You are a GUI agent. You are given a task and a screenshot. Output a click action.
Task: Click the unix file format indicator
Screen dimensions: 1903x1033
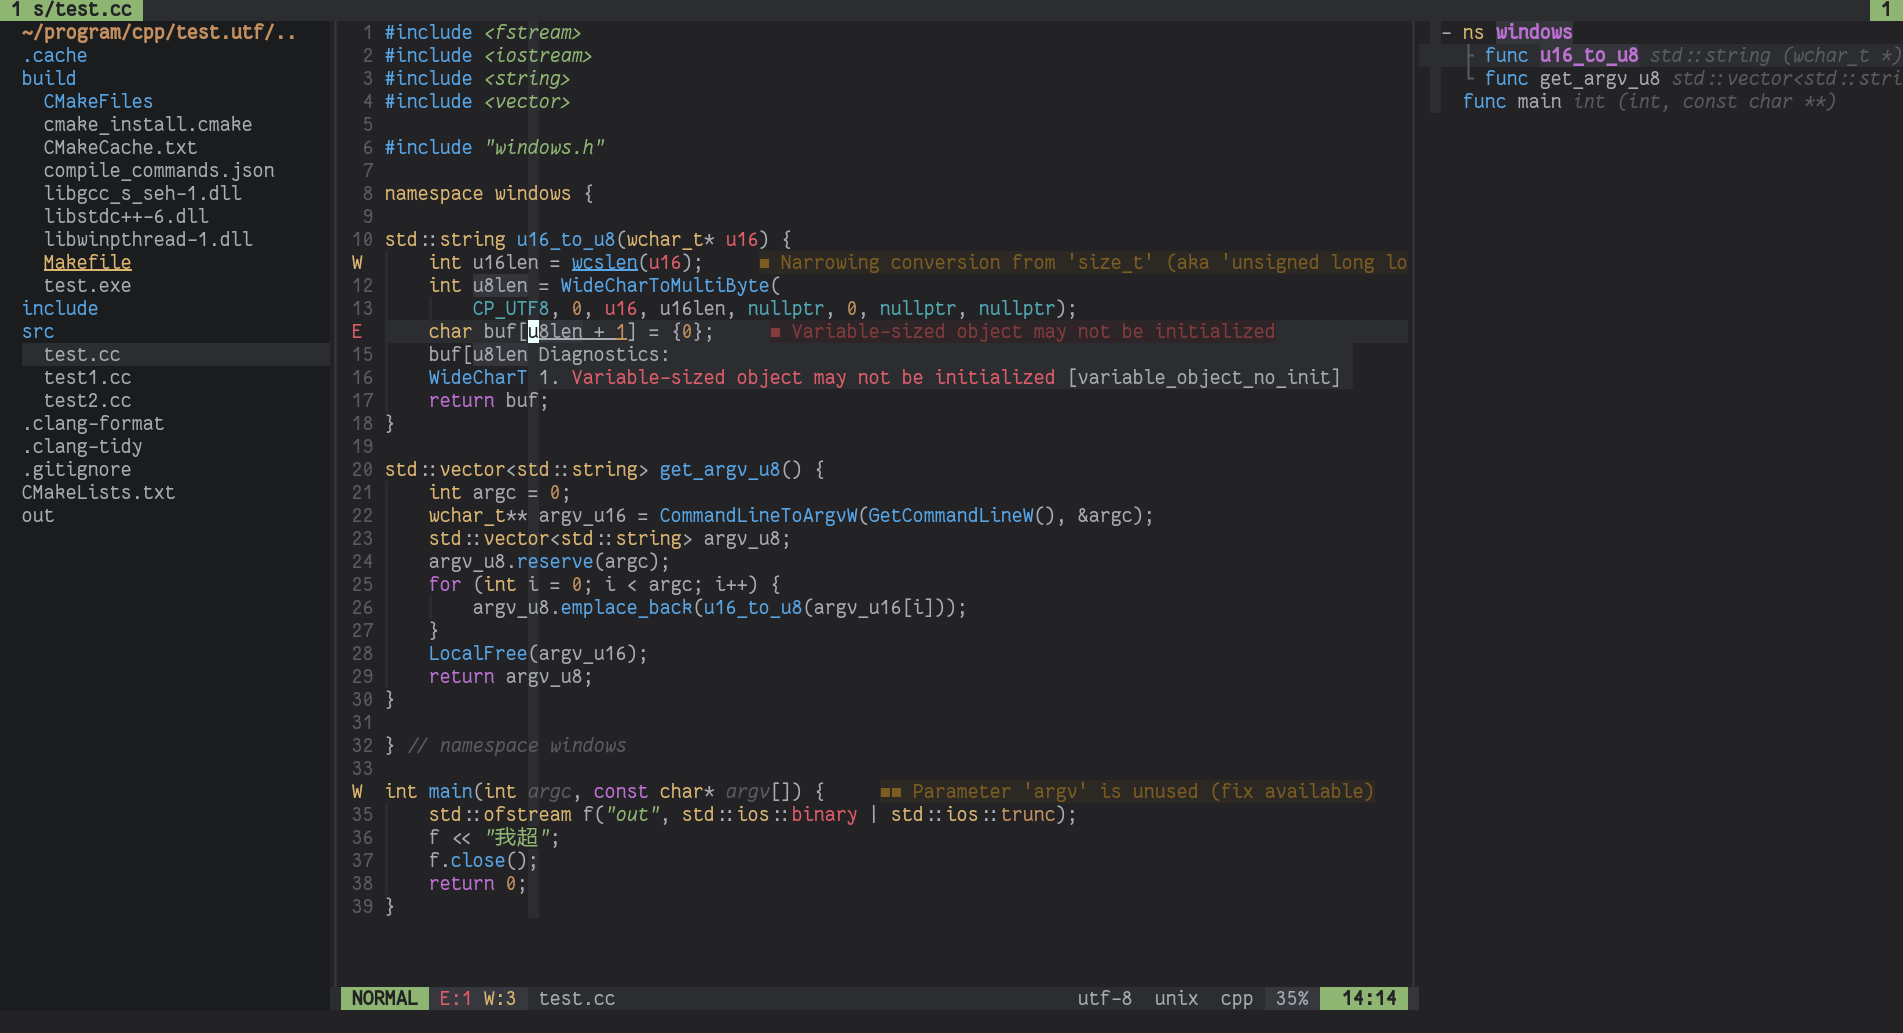pos(1175,998)
